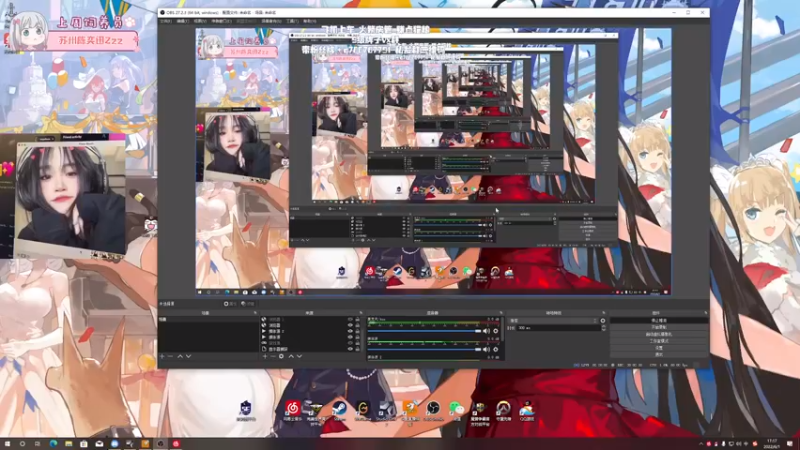The height and width of the screenshot is (450, 800).
Task: Open the scene transition properties gear
Action: click(x=603, y=320)
